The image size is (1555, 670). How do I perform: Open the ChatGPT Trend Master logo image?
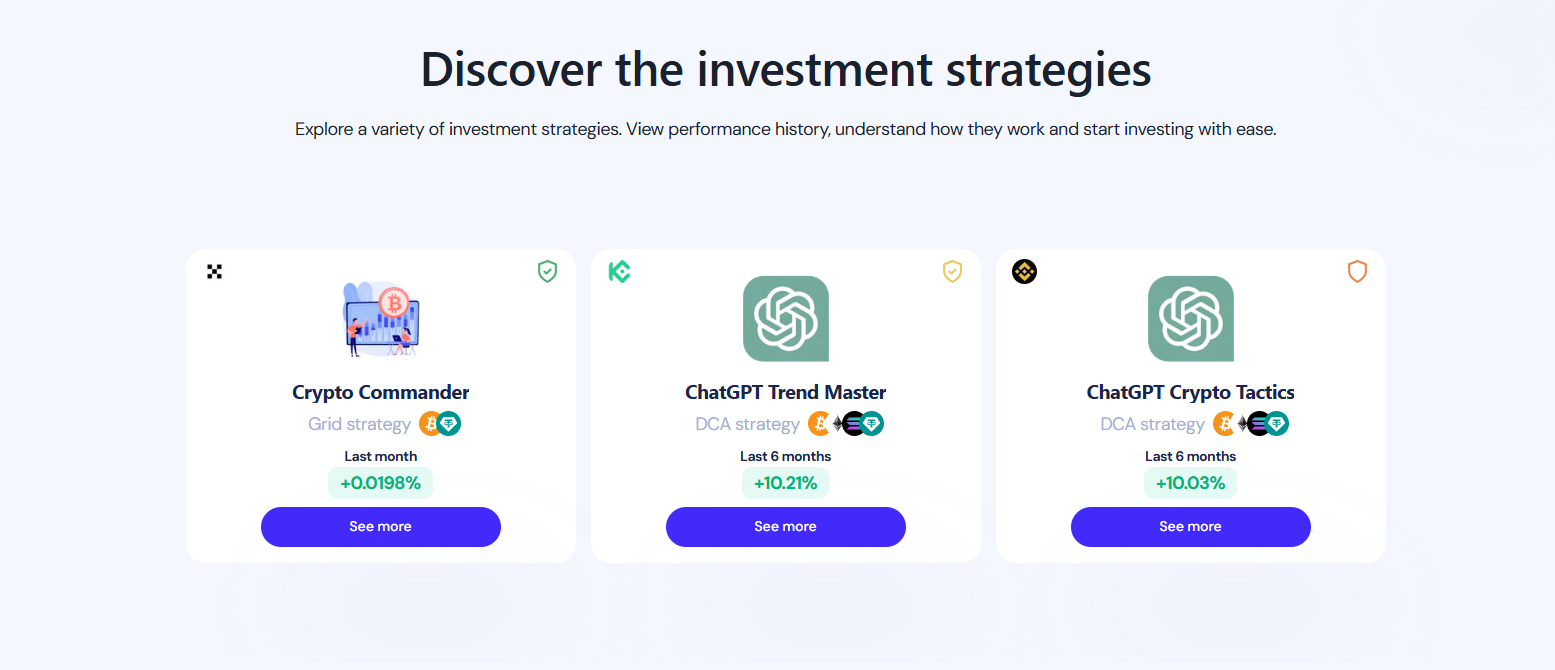786,319
